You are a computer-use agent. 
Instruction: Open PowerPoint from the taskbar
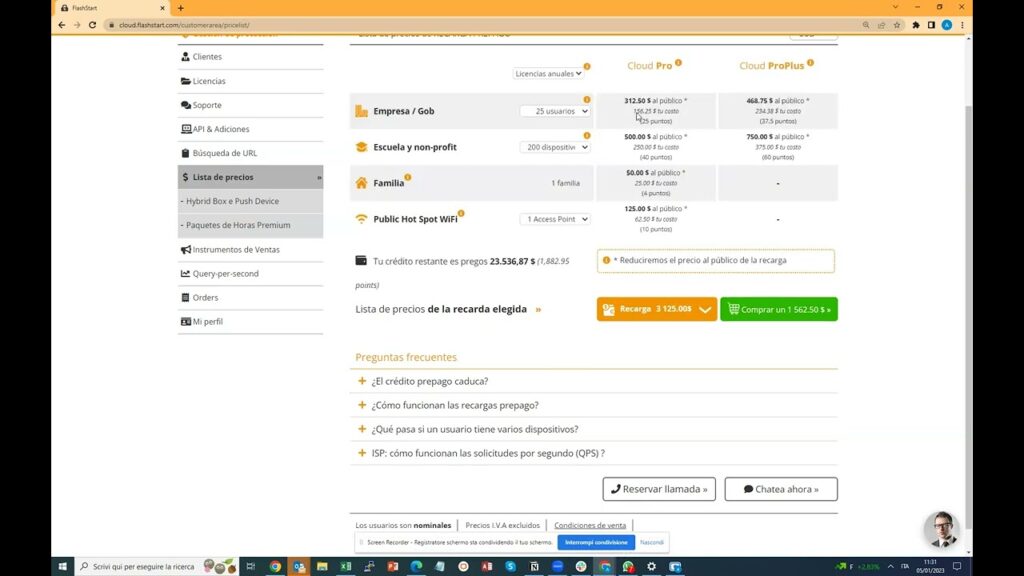[x=392, y=566]
